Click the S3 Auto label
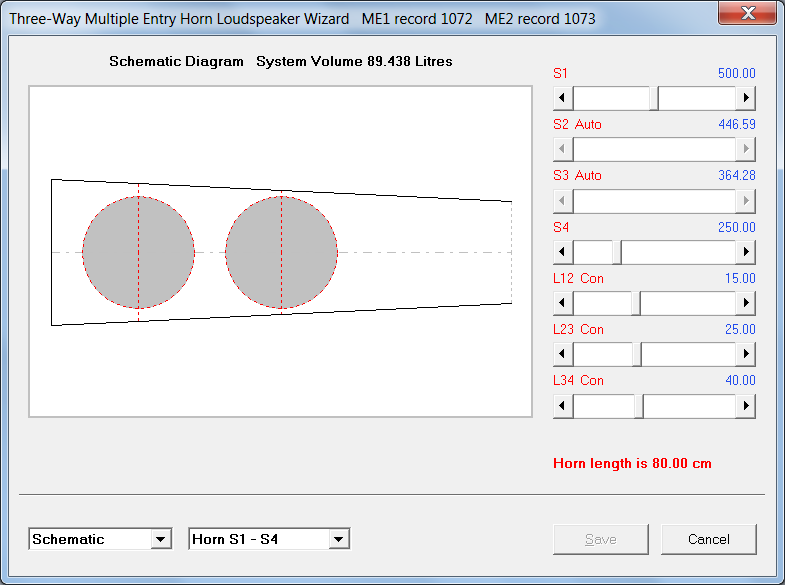 577,175
